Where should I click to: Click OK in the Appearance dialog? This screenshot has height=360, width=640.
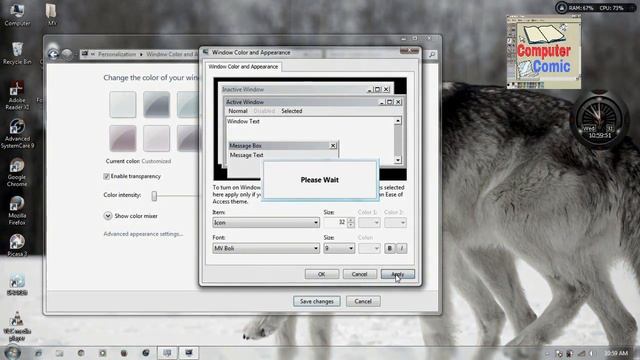[322, 274]
